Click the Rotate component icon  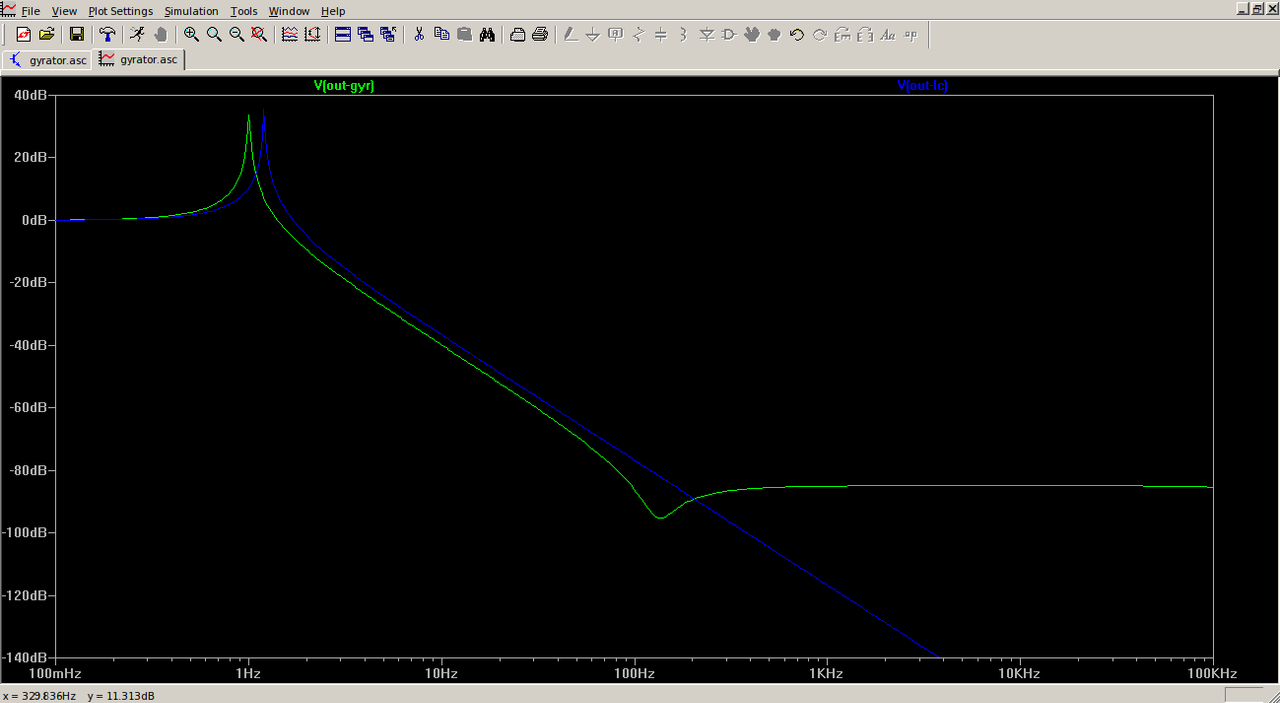(842, 34)
